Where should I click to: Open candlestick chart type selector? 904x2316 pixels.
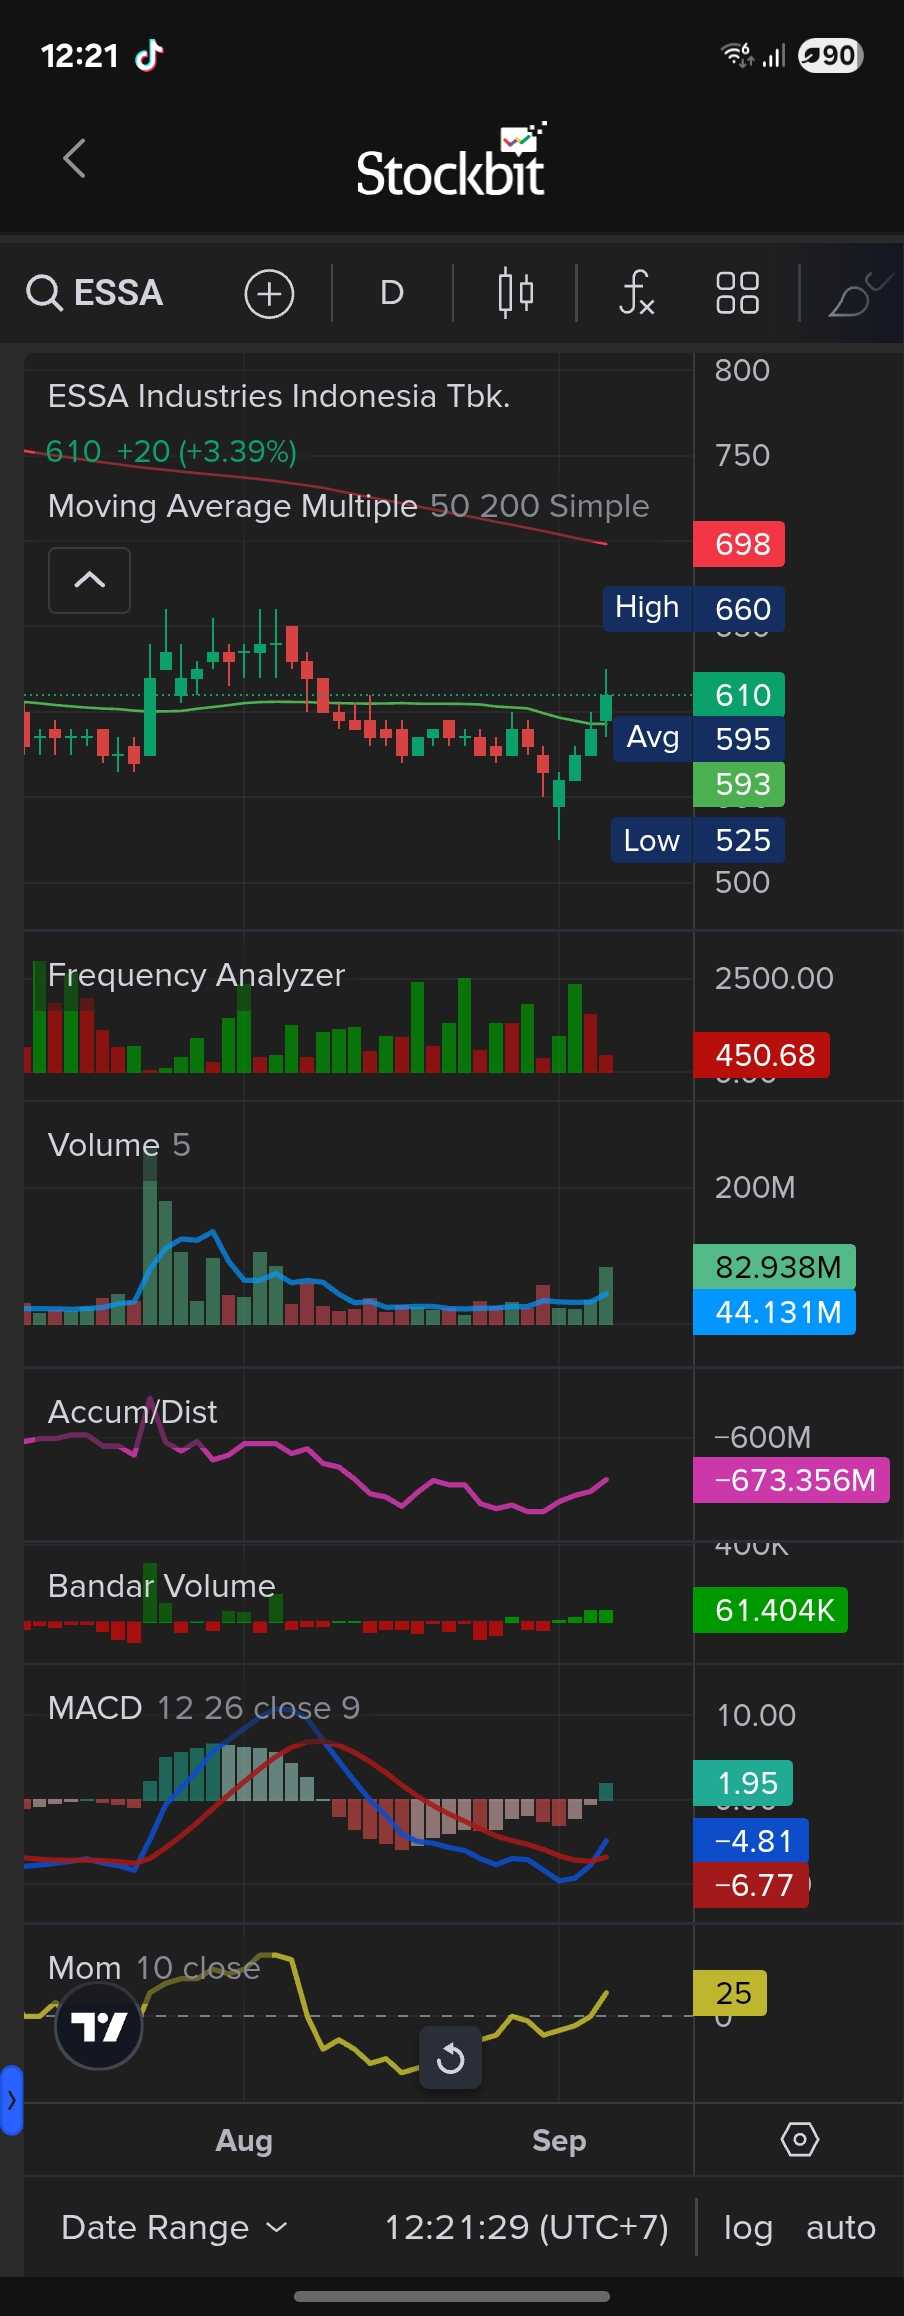point(515,293)
